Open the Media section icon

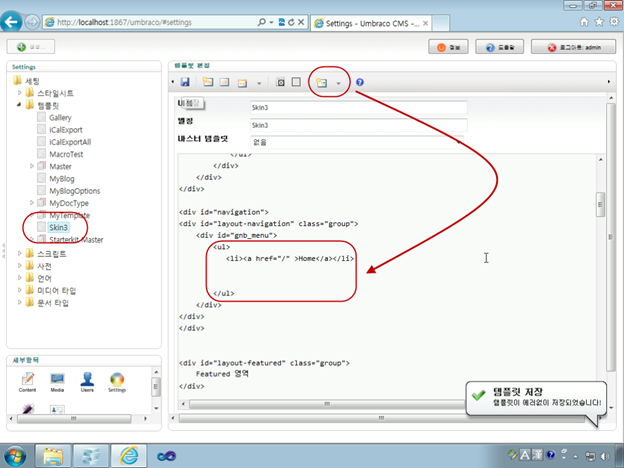pyautogui.click(x=57, y=382)
